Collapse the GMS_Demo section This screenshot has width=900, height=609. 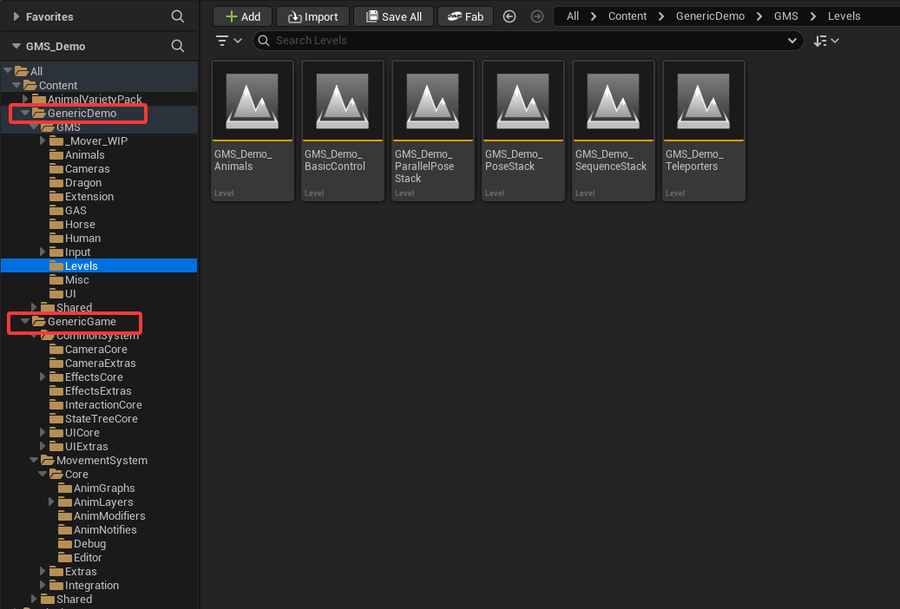point(16,46)
